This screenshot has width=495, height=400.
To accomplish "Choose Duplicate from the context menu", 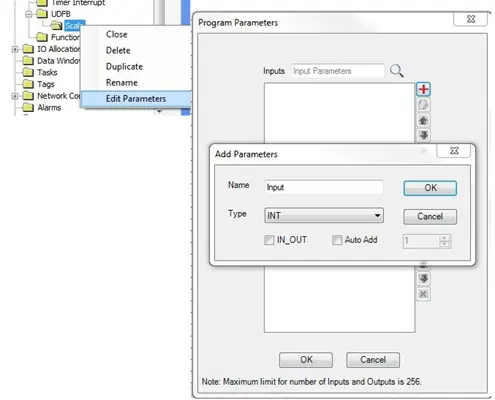I will click(124, 67).
